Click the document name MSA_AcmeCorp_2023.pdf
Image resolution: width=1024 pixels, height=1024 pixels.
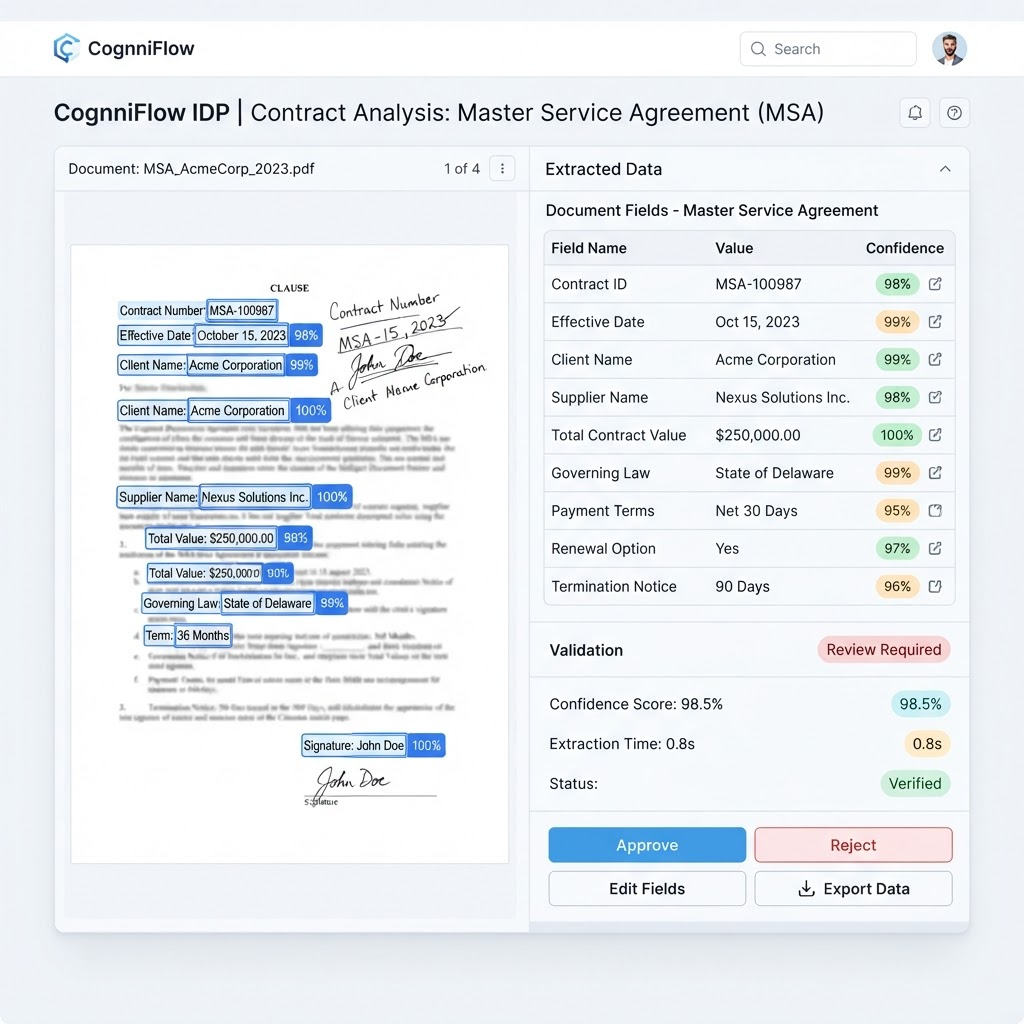point(229,168)
